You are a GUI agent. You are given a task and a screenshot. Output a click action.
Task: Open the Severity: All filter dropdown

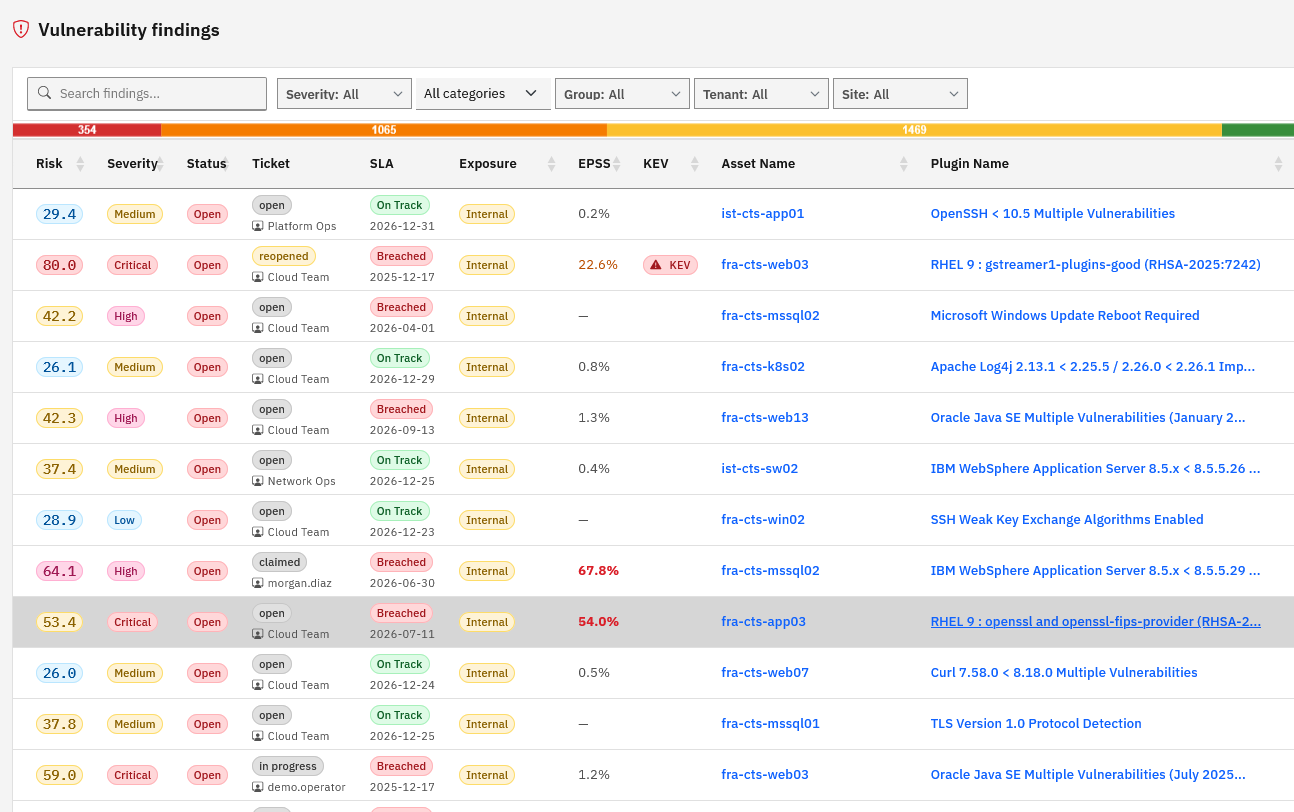(x=344, y=94)
